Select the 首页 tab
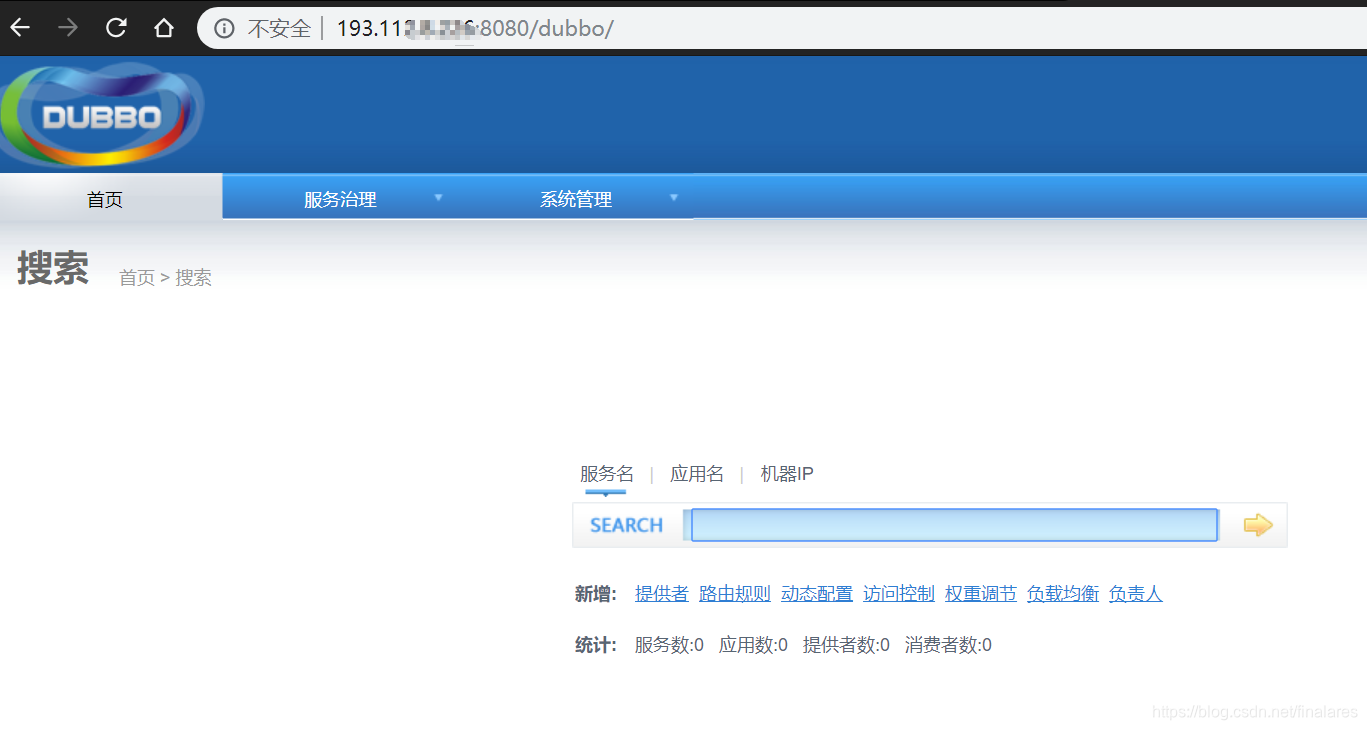This screenshot has width=1367, height=730. tap(105, 199)
